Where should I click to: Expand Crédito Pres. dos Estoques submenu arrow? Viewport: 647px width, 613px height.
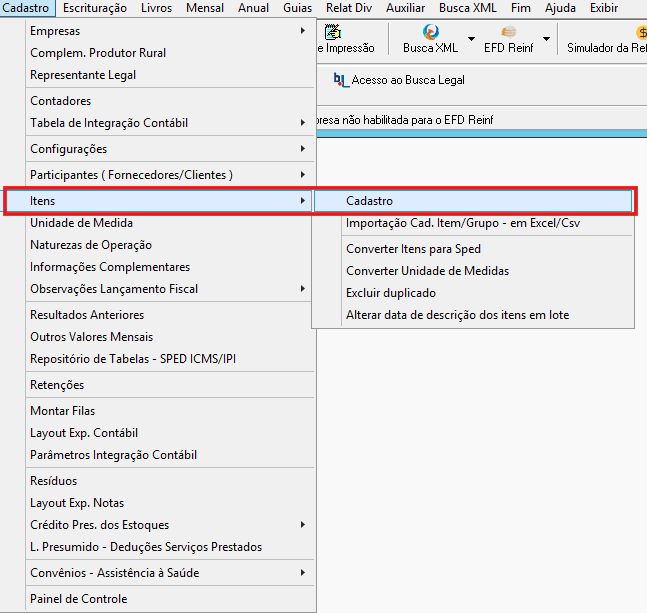[x=303, y=524]
